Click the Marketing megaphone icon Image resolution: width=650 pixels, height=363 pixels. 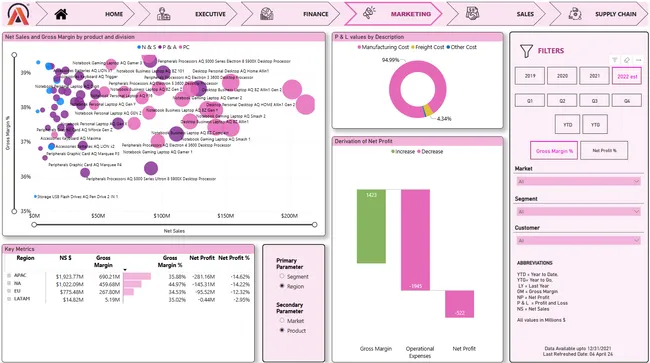369,13
